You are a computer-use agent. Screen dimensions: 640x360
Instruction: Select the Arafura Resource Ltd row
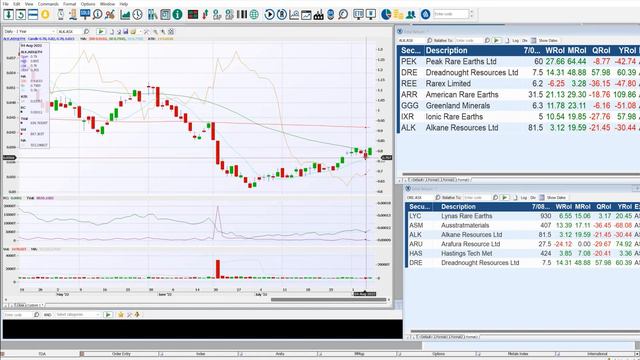click(x=523, y=244)
